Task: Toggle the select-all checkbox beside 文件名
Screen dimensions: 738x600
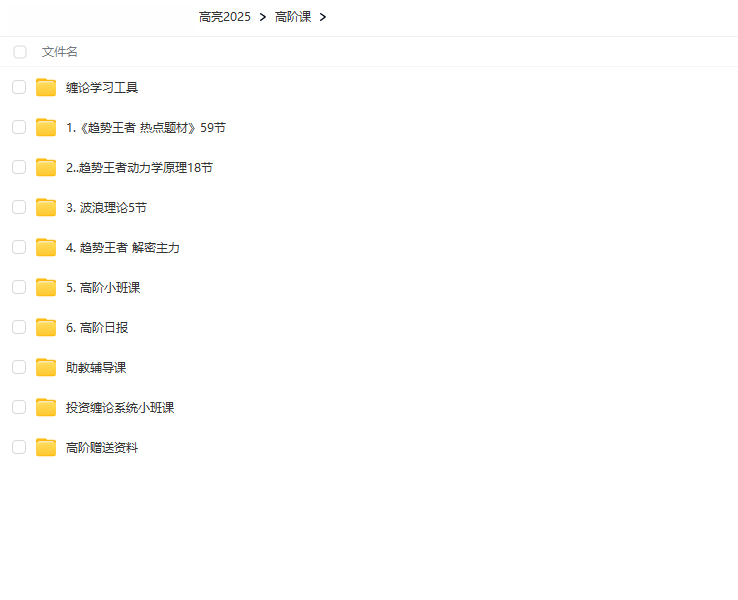Action: (x=20, y=52)
